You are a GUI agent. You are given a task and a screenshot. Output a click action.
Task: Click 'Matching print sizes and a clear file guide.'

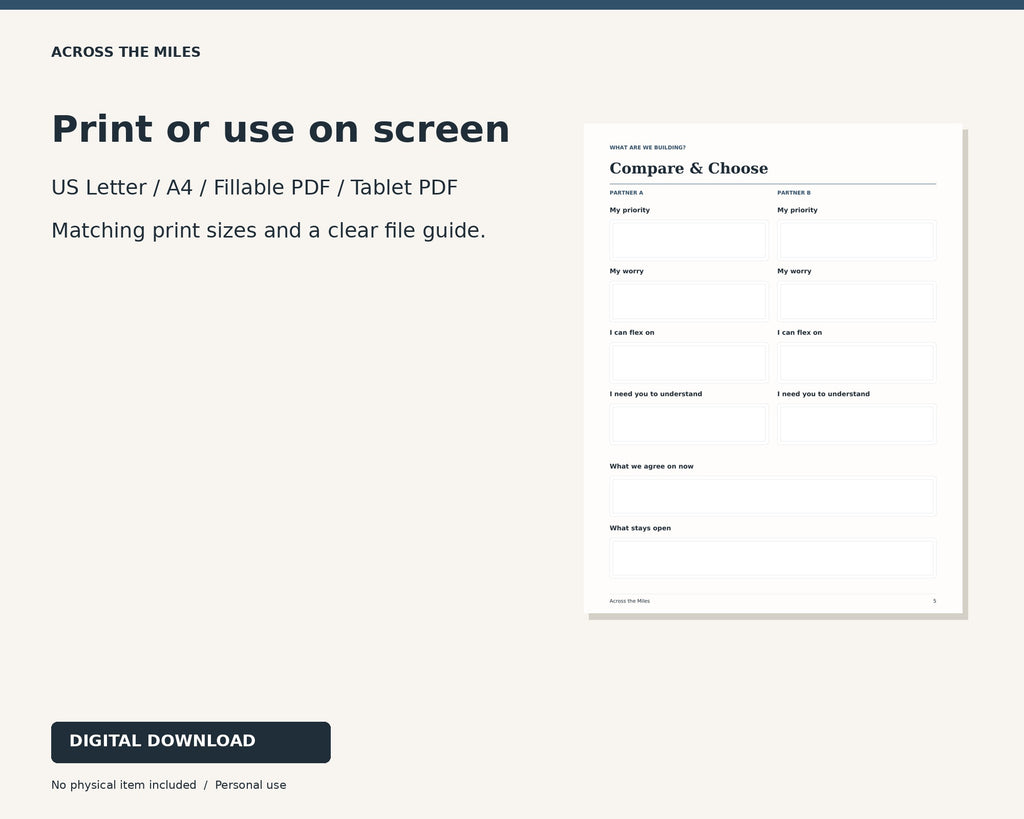click(x=268, y=231)
